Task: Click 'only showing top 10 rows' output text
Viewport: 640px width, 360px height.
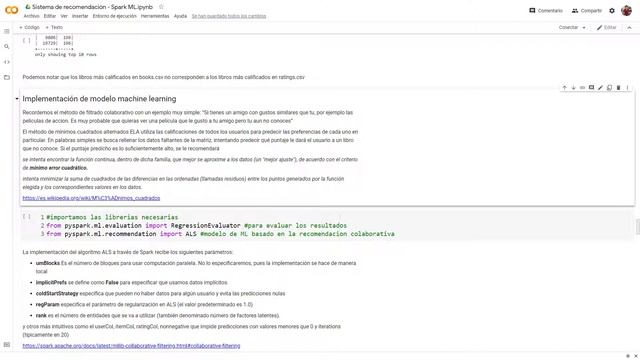Action: [66, 54]
